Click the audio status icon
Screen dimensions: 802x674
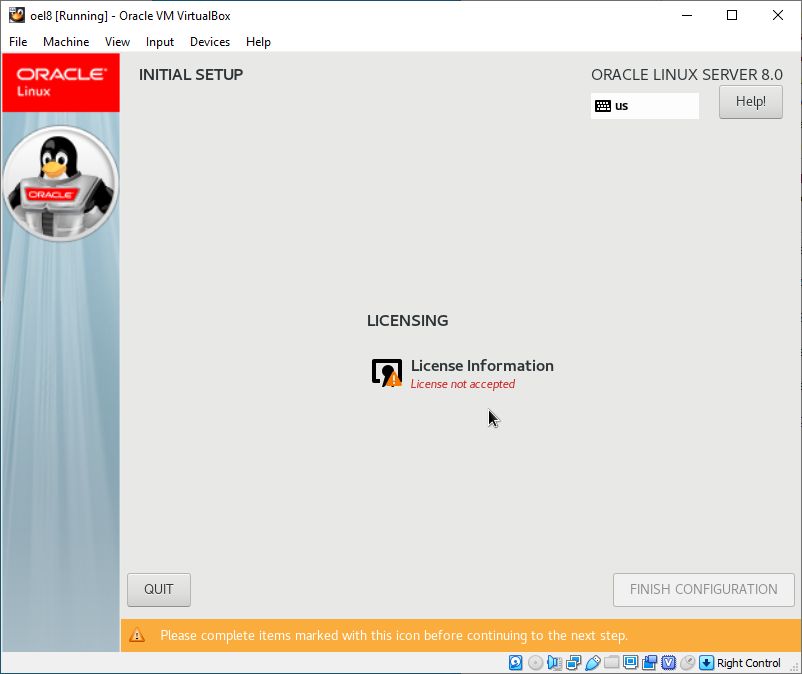click(x=554, y=663)
